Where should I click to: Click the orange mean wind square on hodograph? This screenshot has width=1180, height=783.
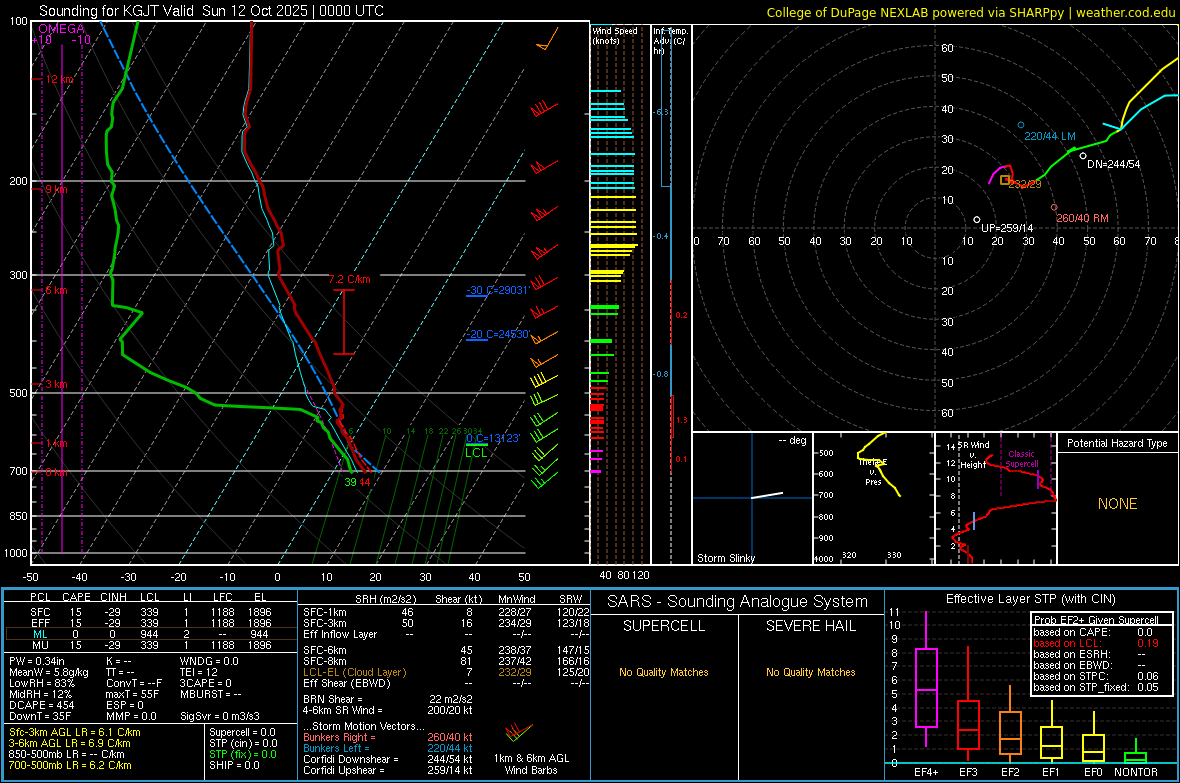1005,180
